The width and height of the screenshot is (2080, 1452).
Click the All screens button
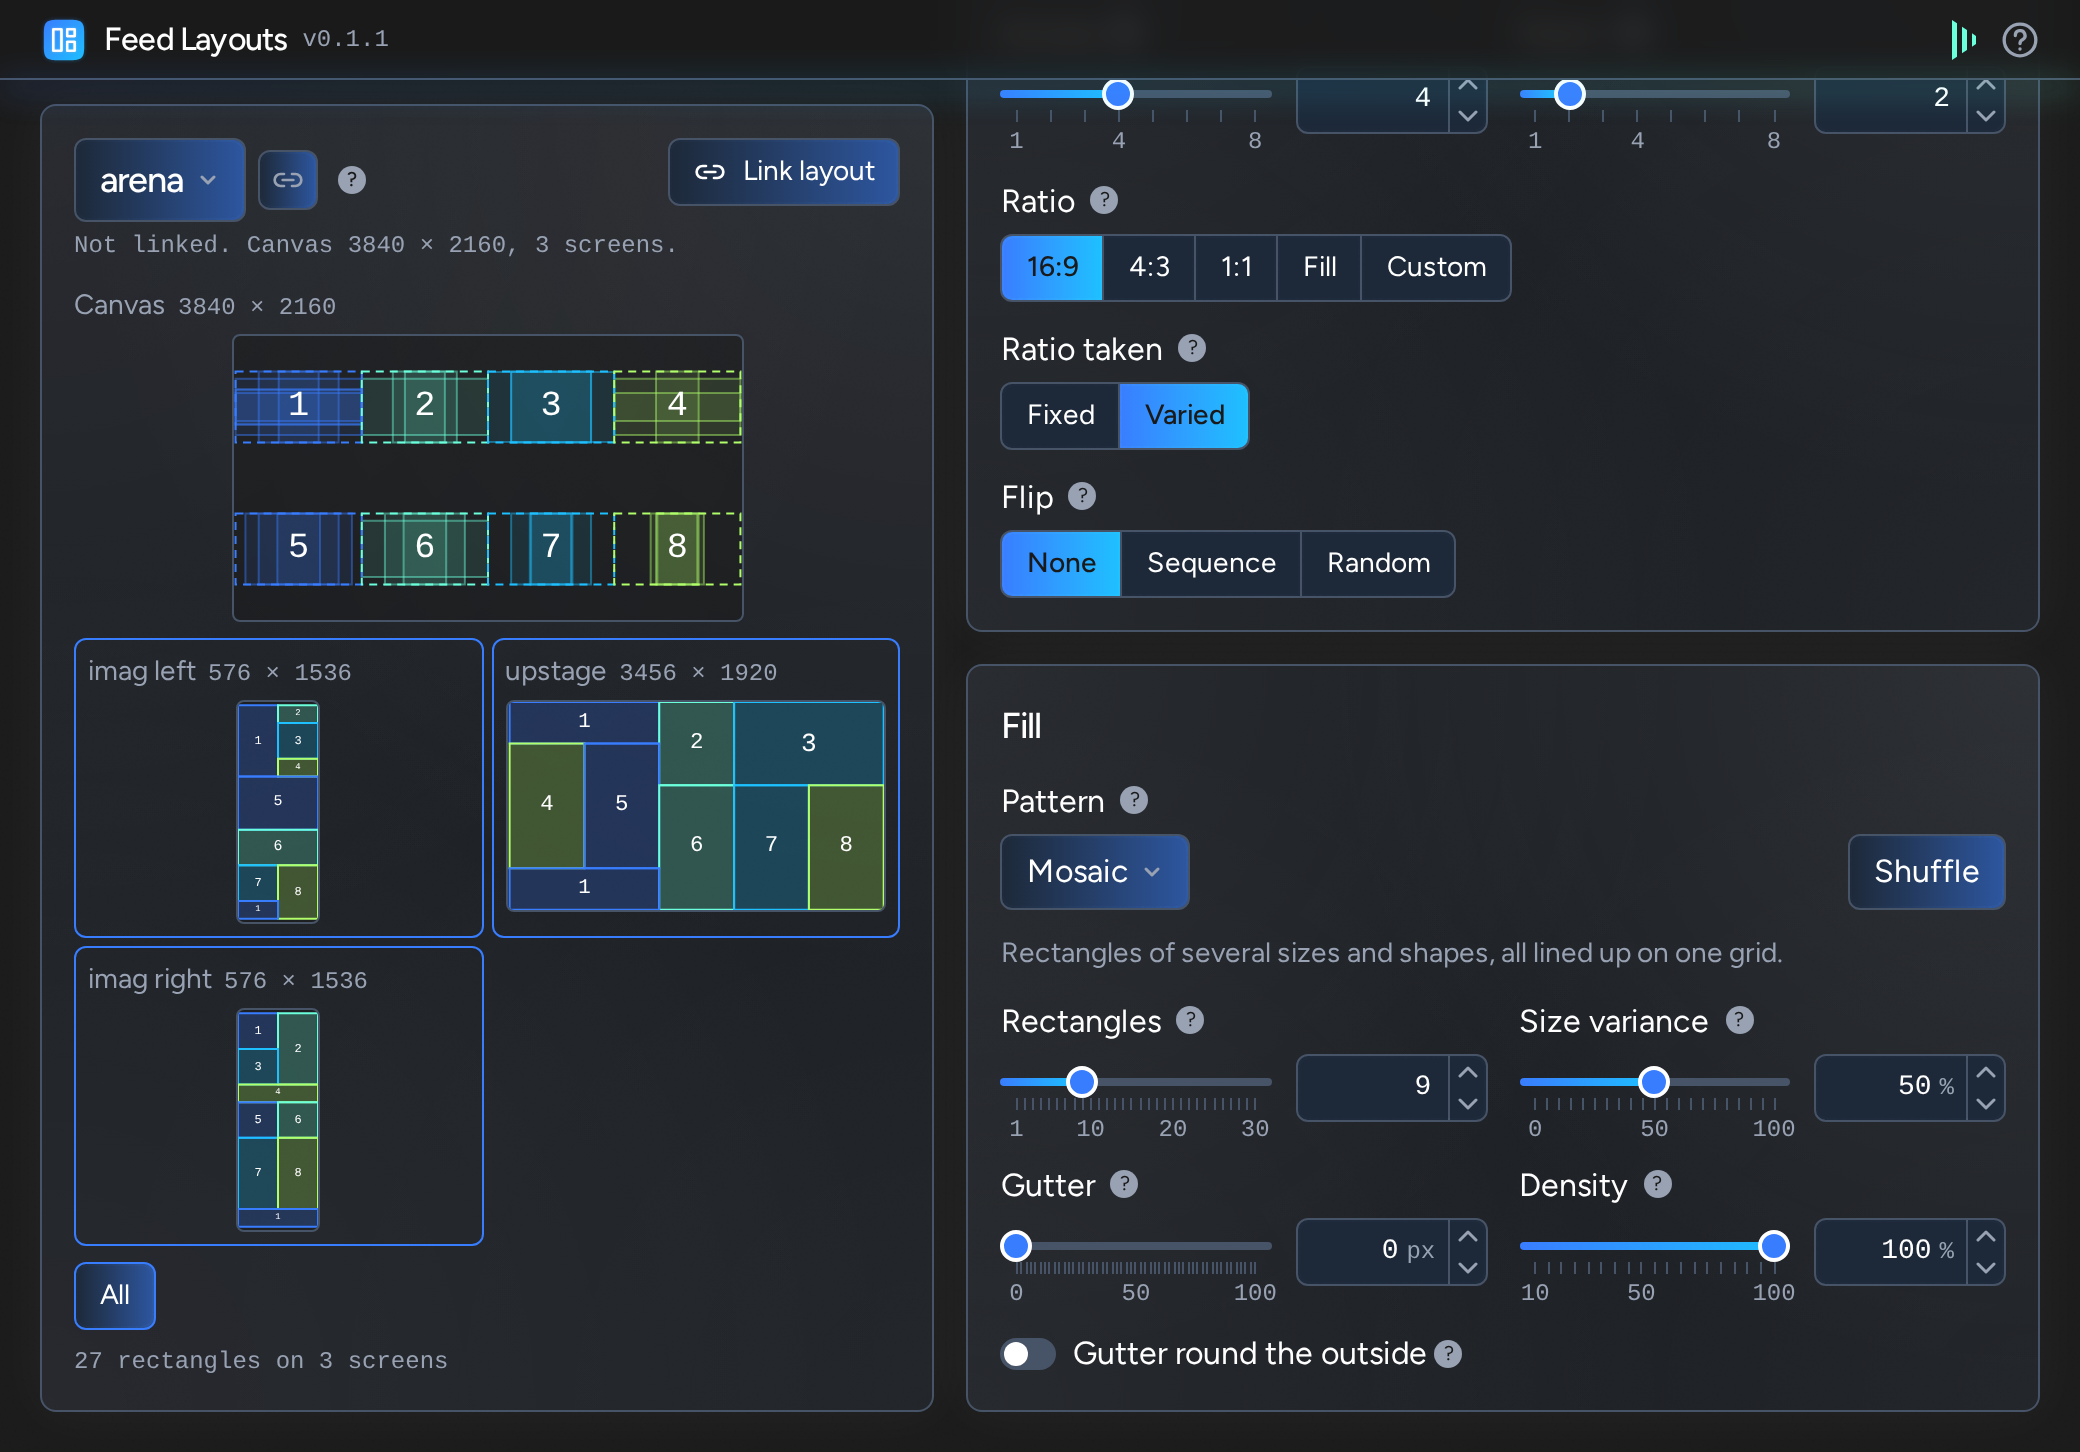click(115, 1295)
